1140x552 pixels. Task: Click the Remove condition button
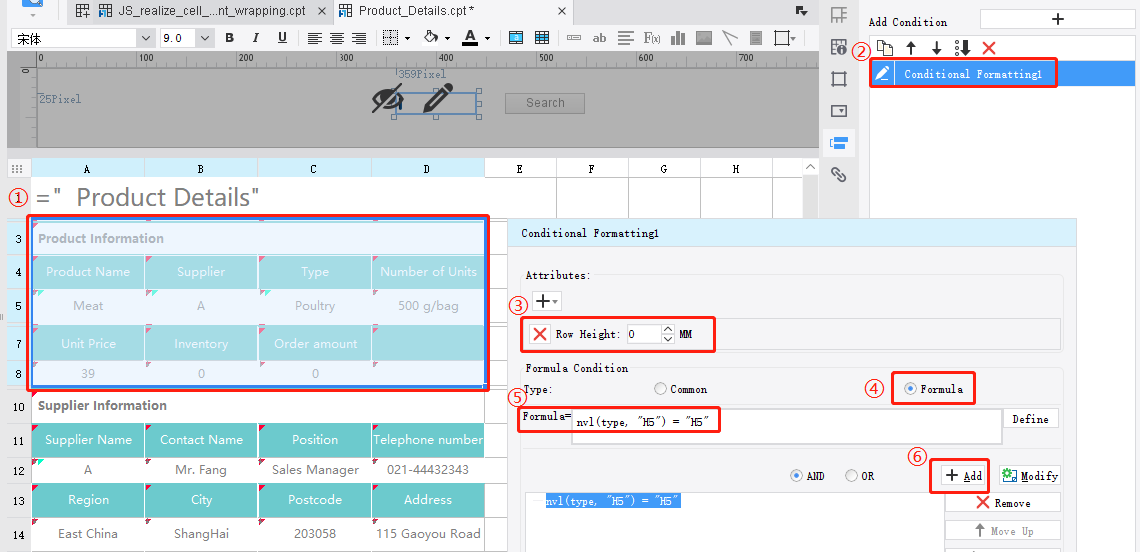coord(1003,503)
